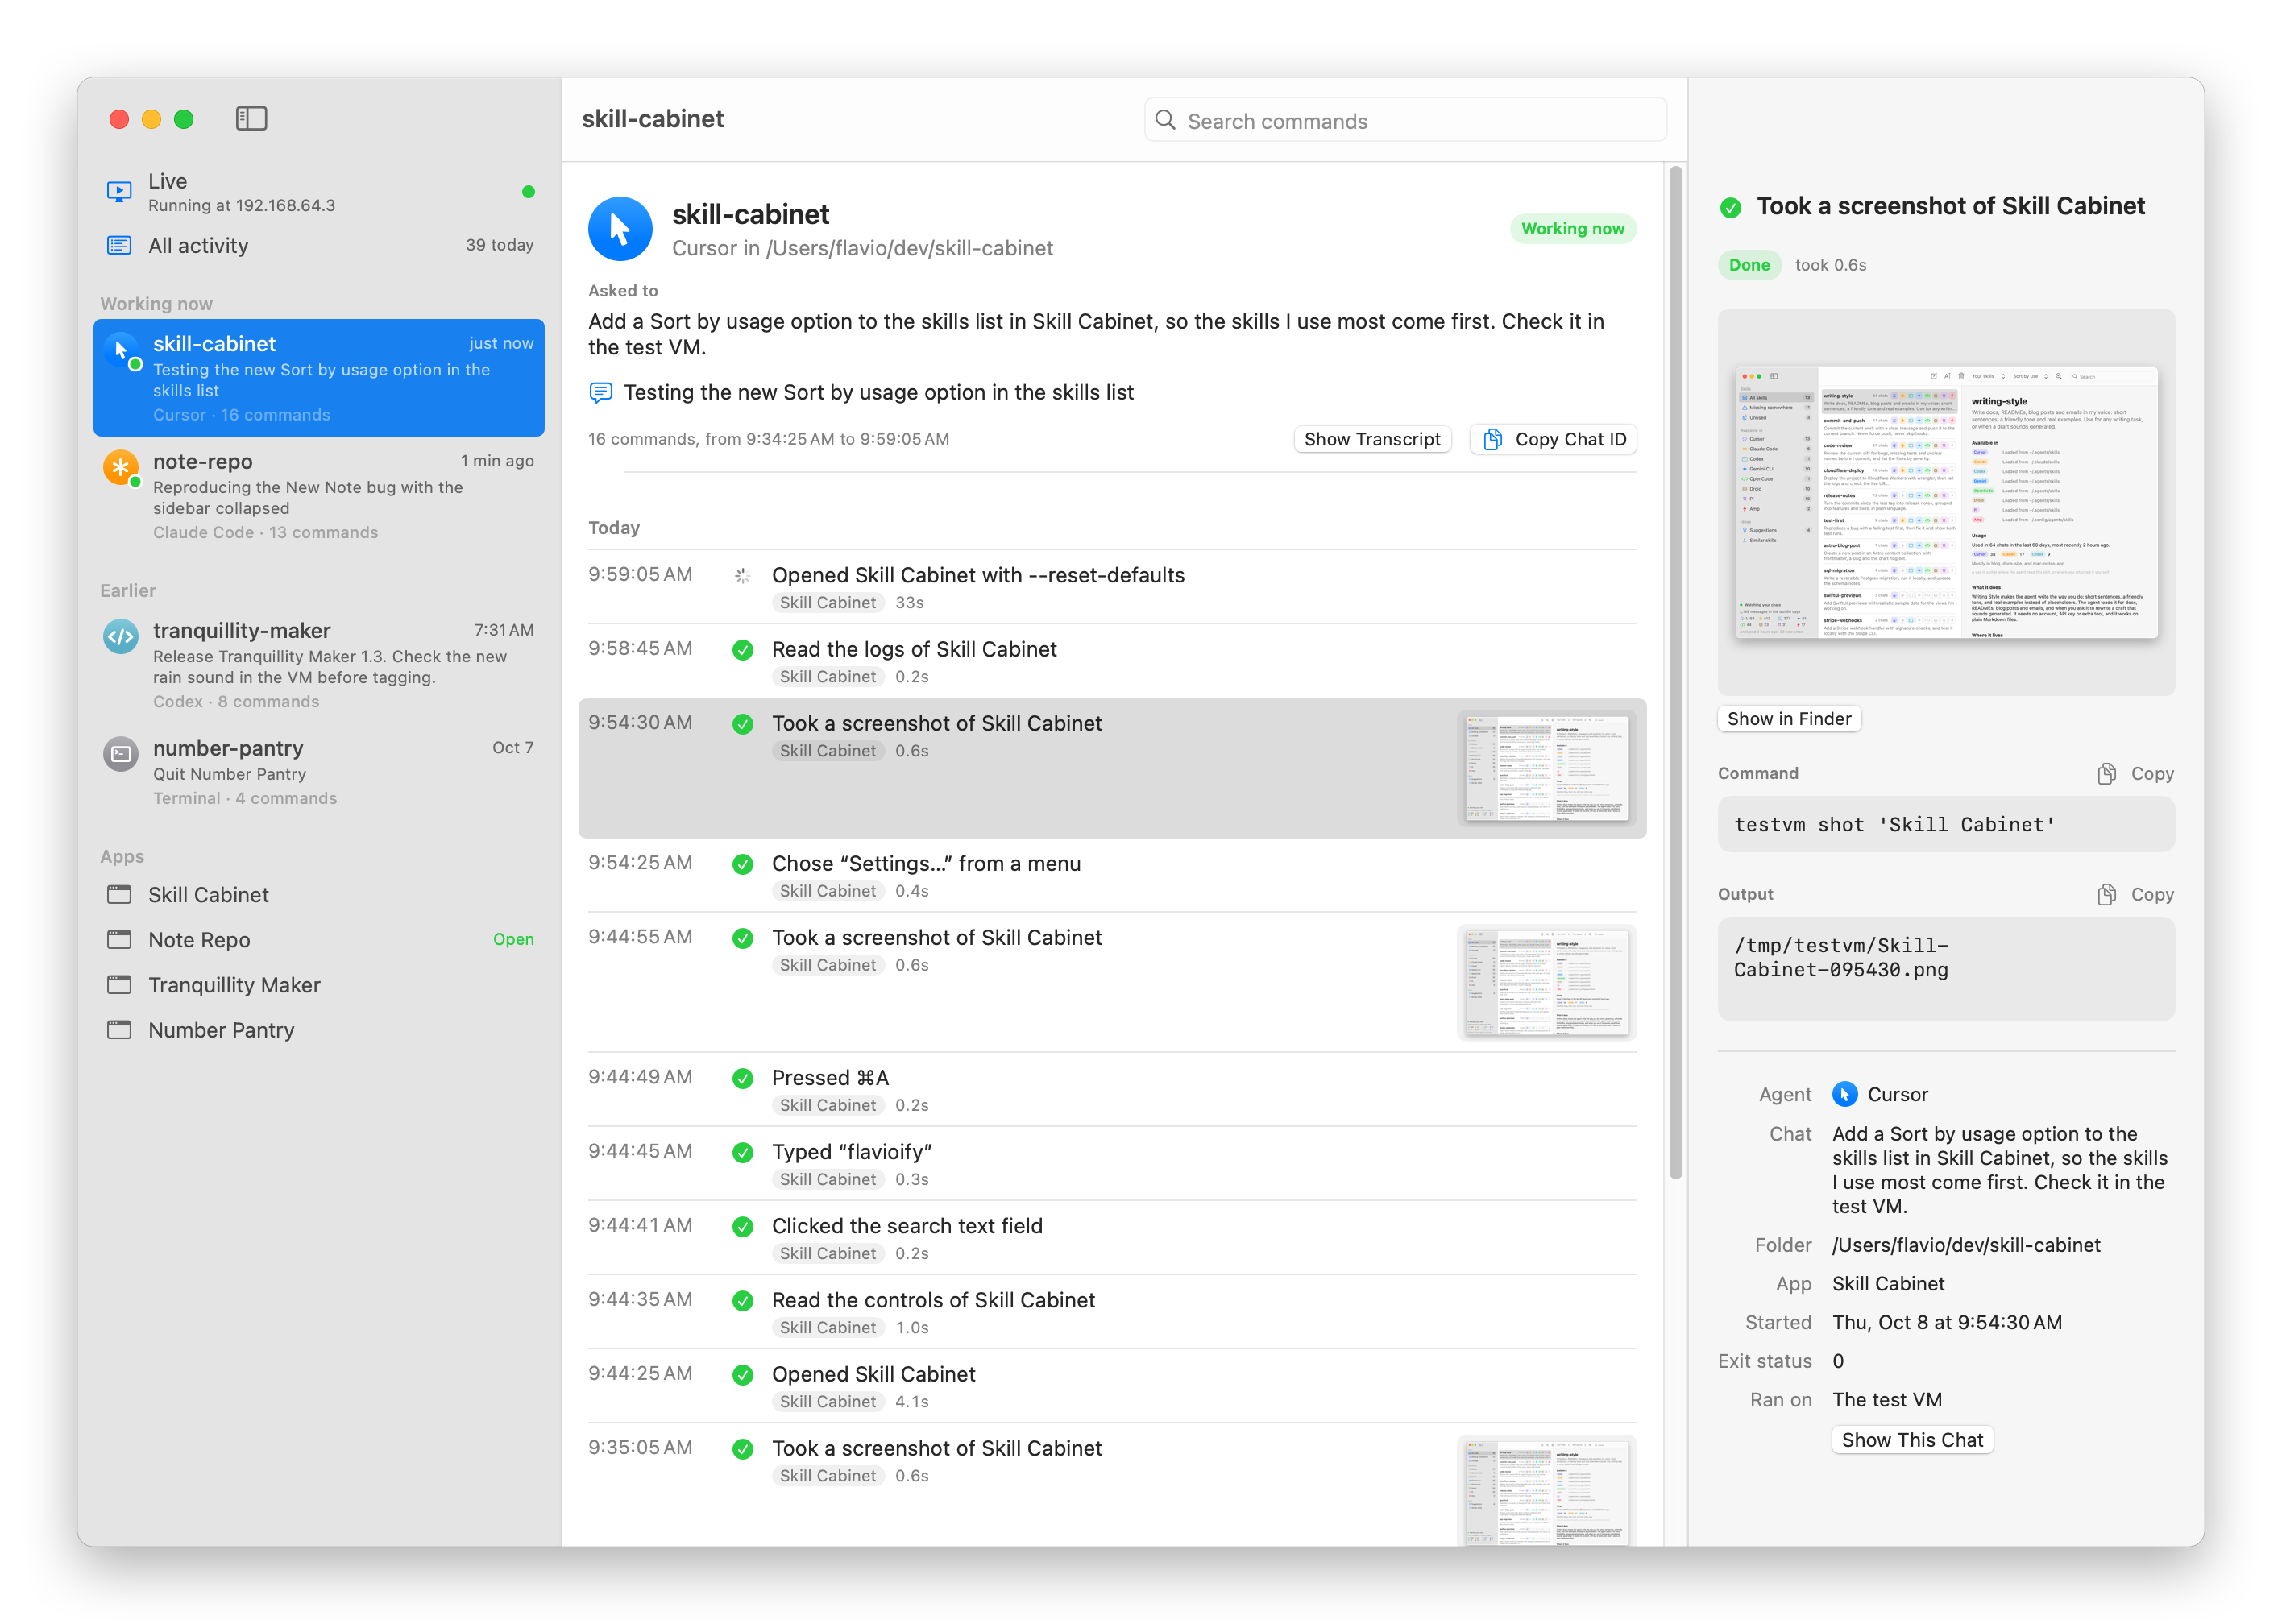2282x1624 pixels.
Task: Click thumbnail on 9:54:30 AM screenshot row
Action: click(1546, 768)
